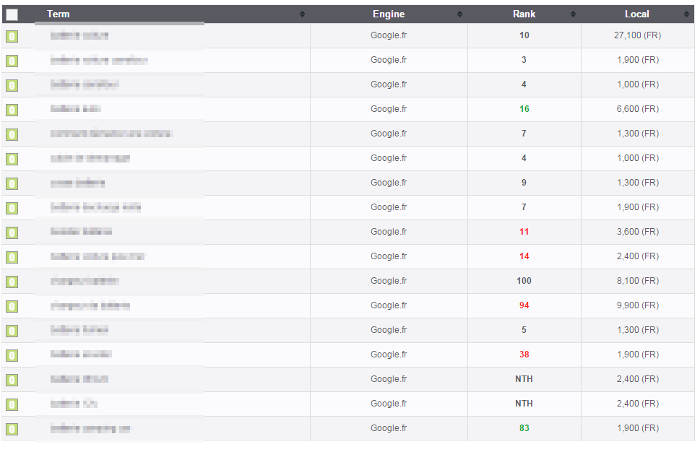The image size is (700, 452).
Task: Toggle the select-all checkbox in header
Action: [12, 15]
